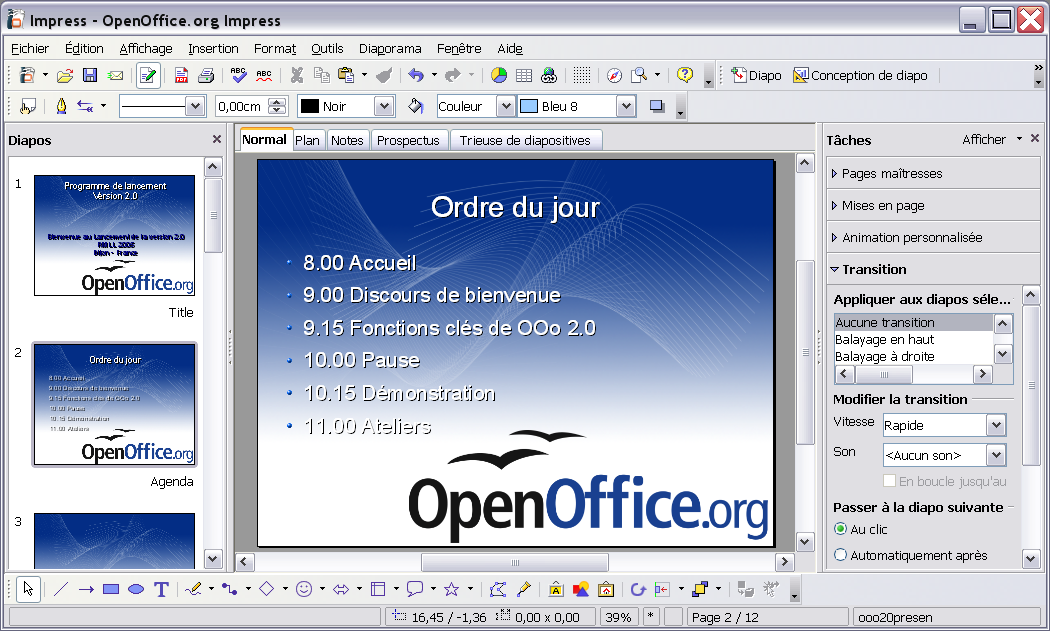Open the Diaporama menu
The width and height of the screenshot is (1050, 631).
tap(390, 48)
